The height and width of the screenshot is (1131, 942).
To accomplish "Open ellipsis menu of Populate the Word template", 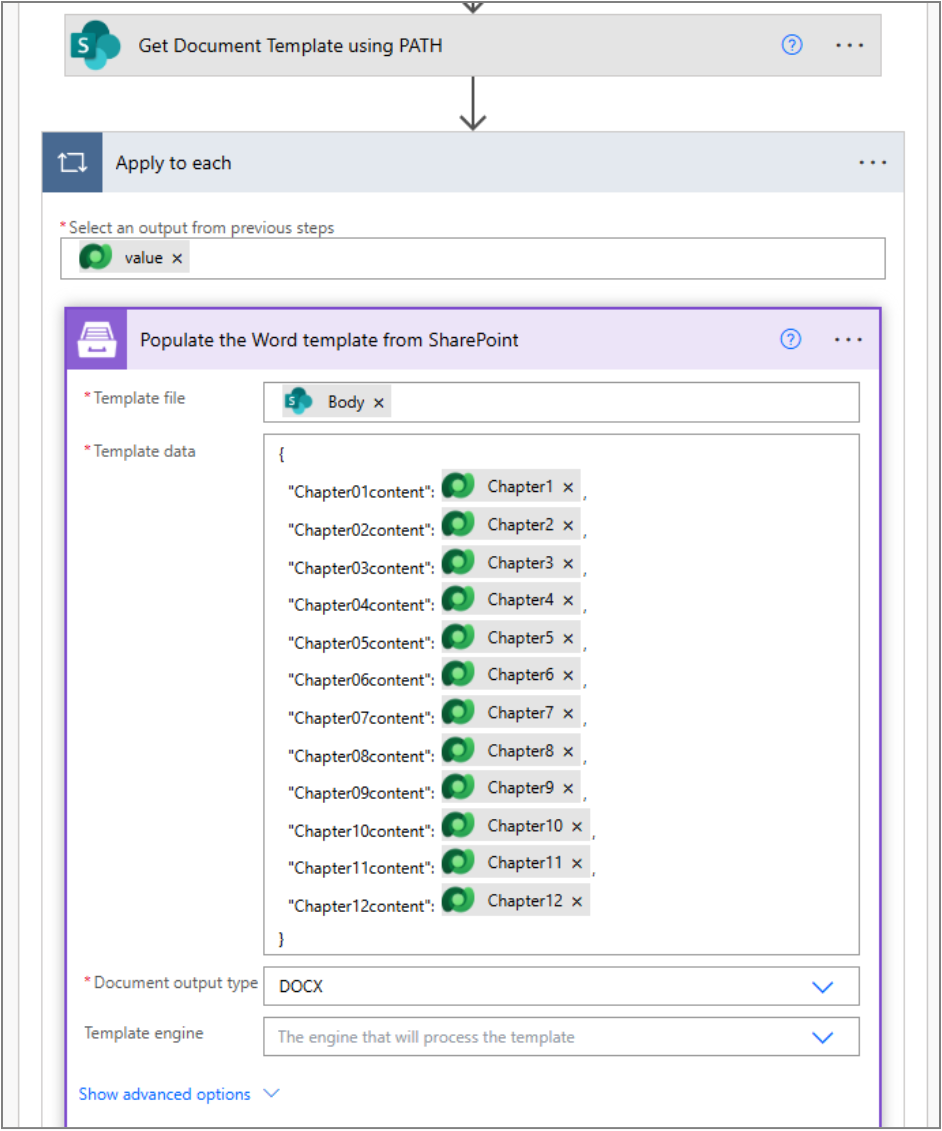I will [x=848, y=340].
